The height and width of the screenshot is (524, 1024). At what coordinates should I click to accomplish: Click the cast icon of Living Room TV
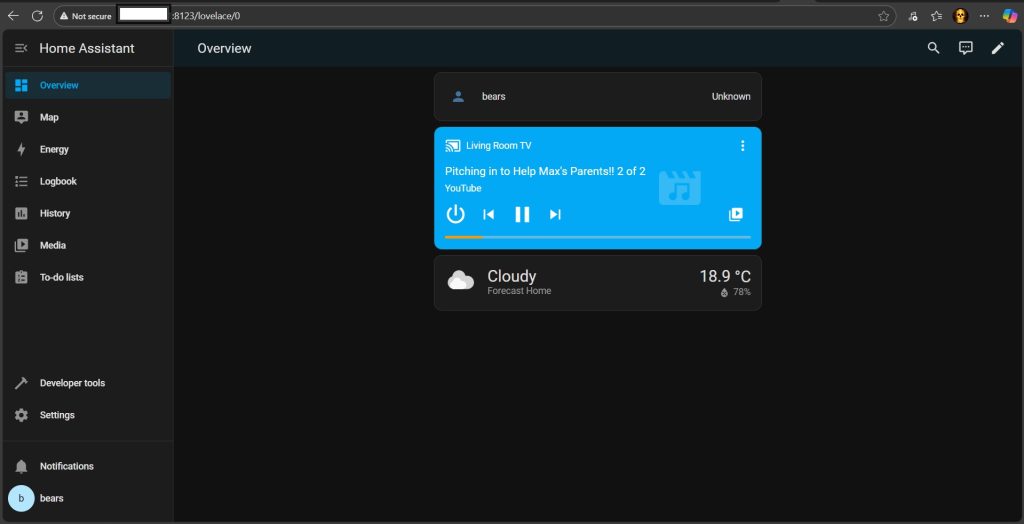pyautogui.click(x=453, y=146)
